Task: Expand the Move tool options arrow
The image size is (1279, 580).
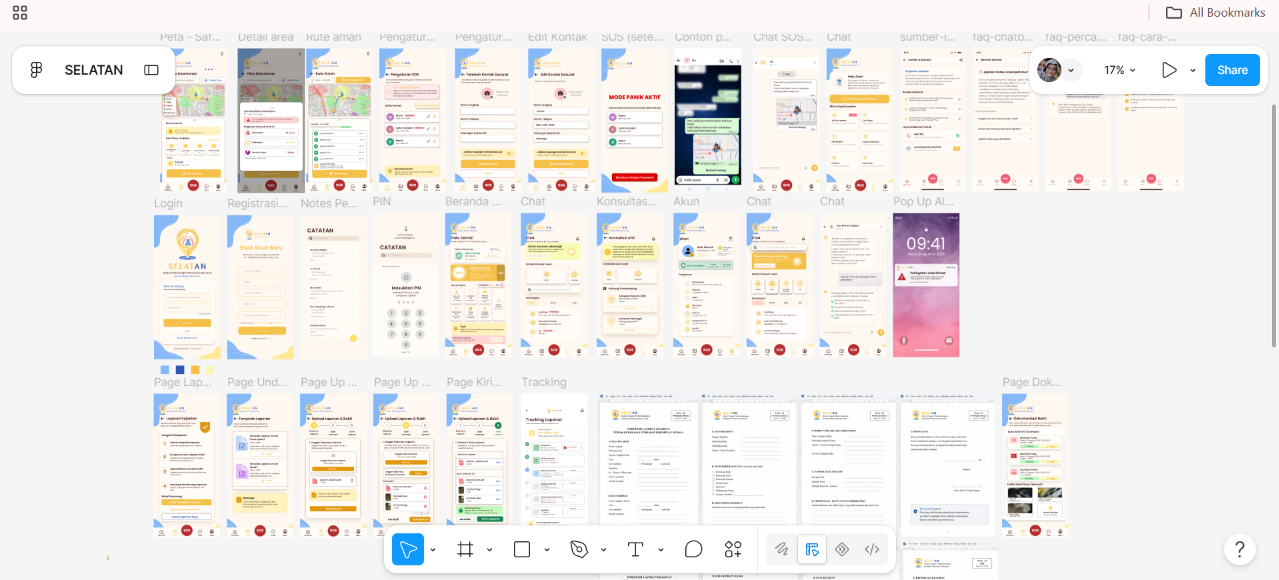Action: click(433, 550)
